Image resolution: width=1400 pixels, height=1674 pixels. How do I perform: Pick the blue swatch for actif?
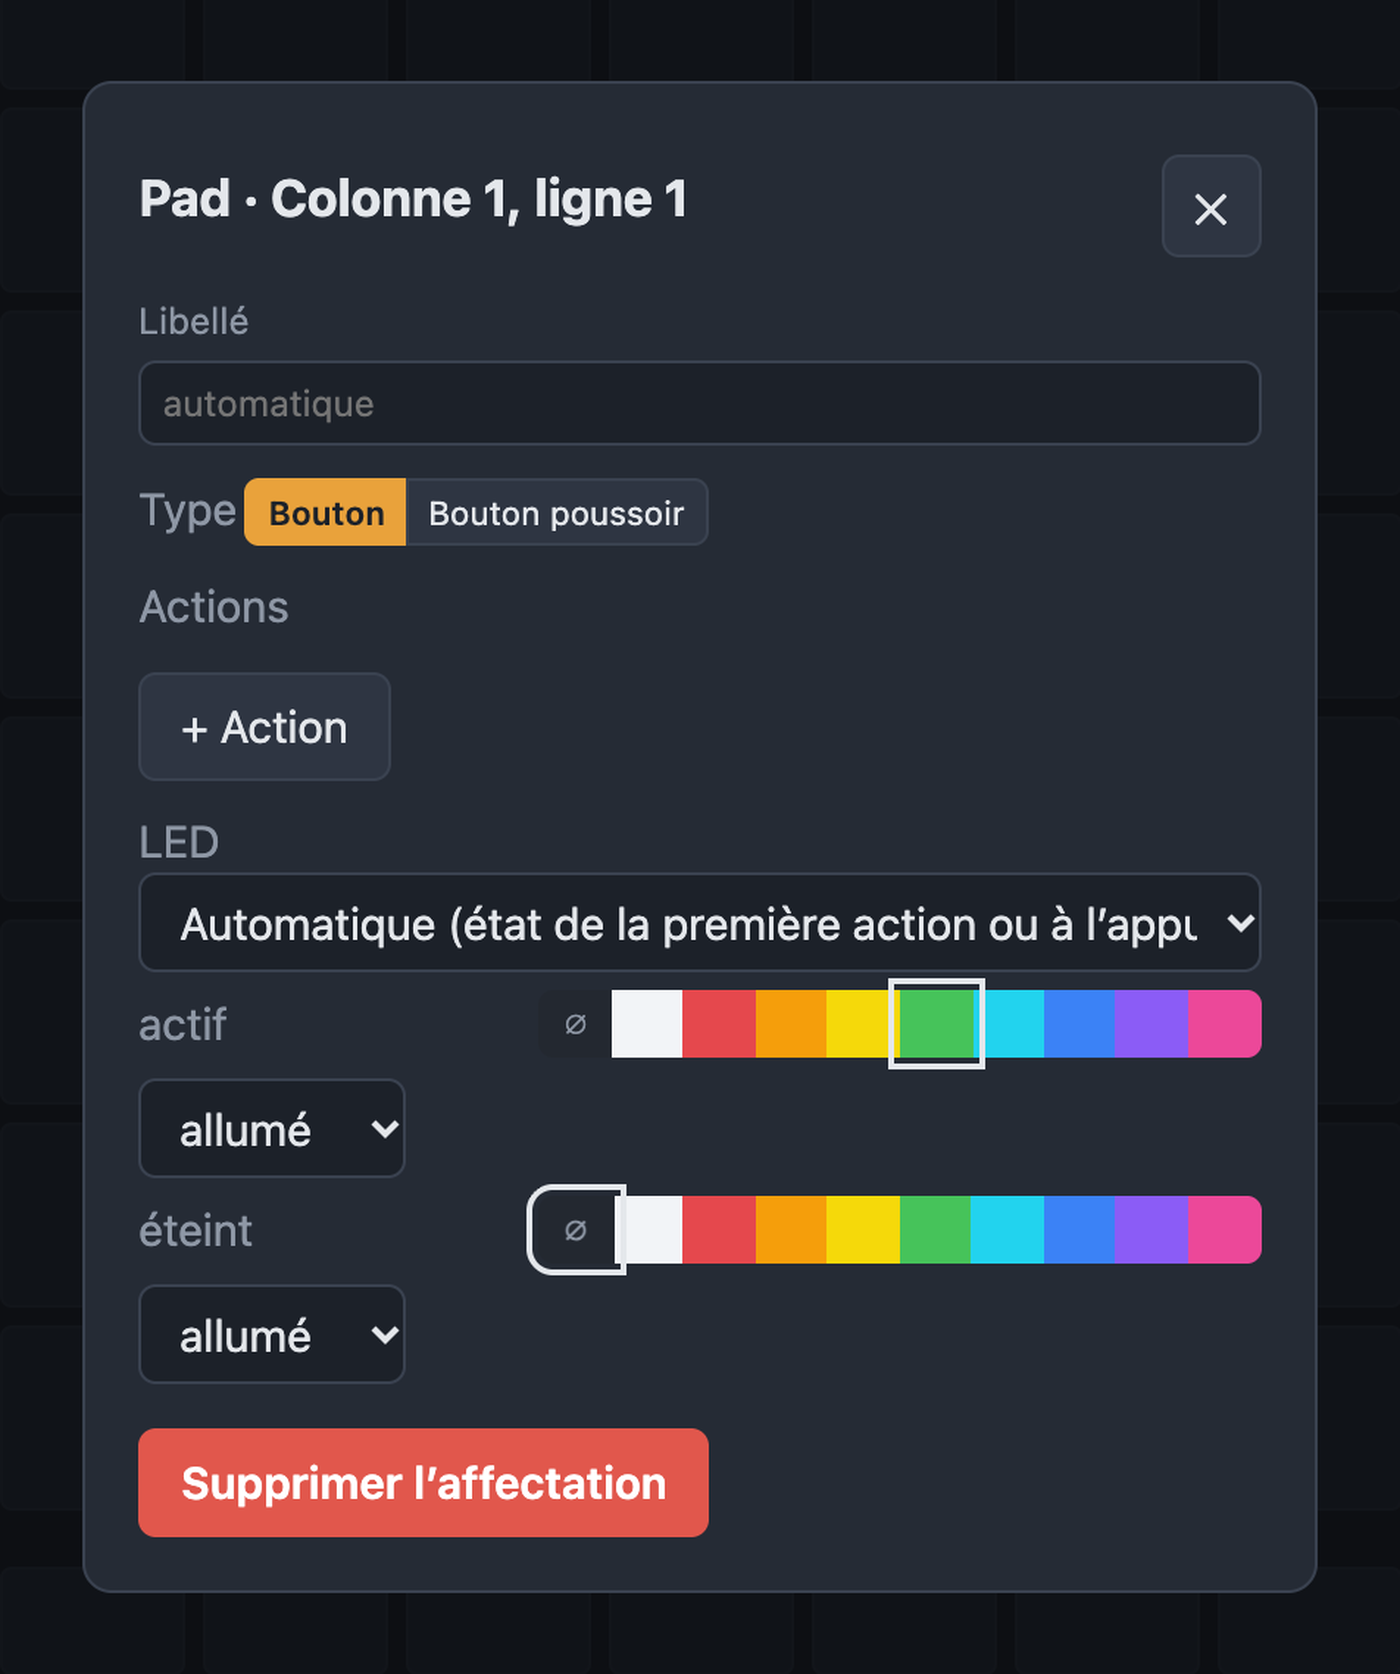tap(1080, 1024)
